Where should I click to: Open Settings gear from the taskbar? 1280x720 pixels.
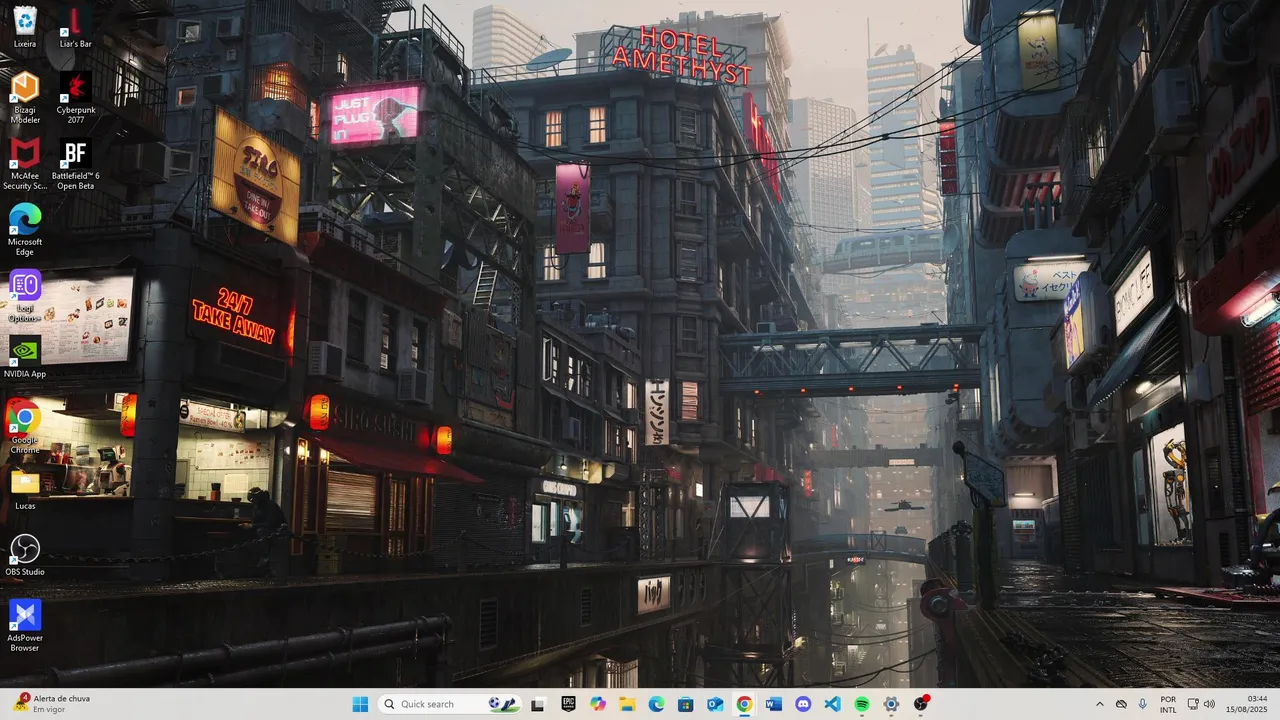[891, 704]
